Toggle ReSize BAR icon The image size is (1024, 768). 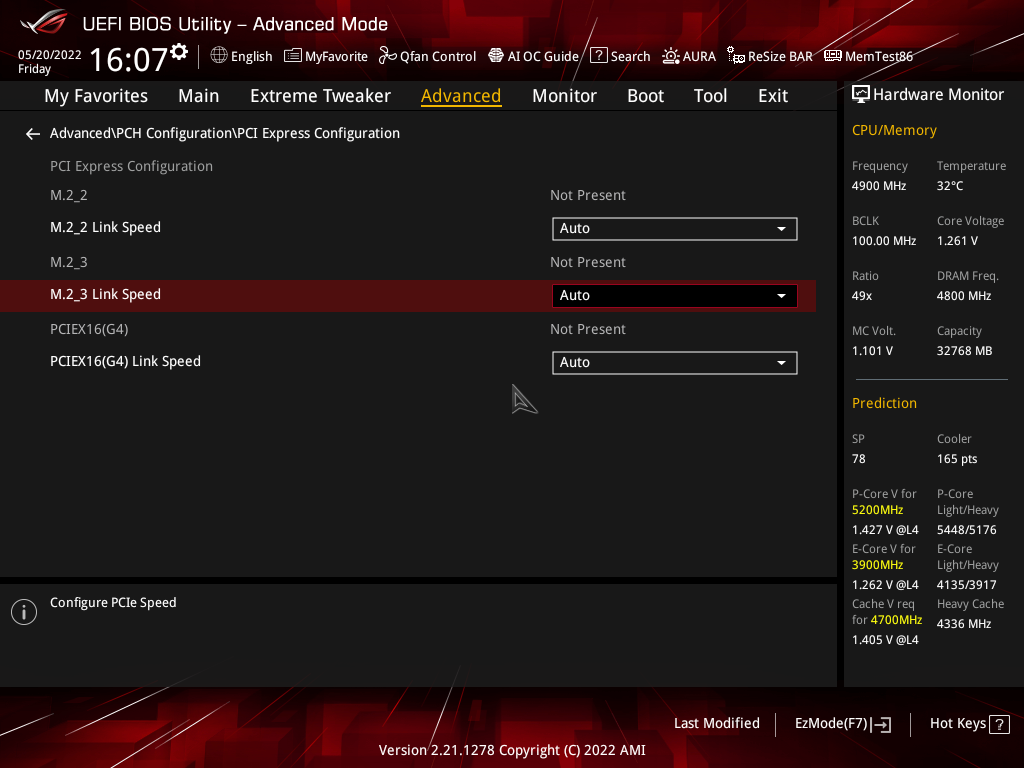736,56
